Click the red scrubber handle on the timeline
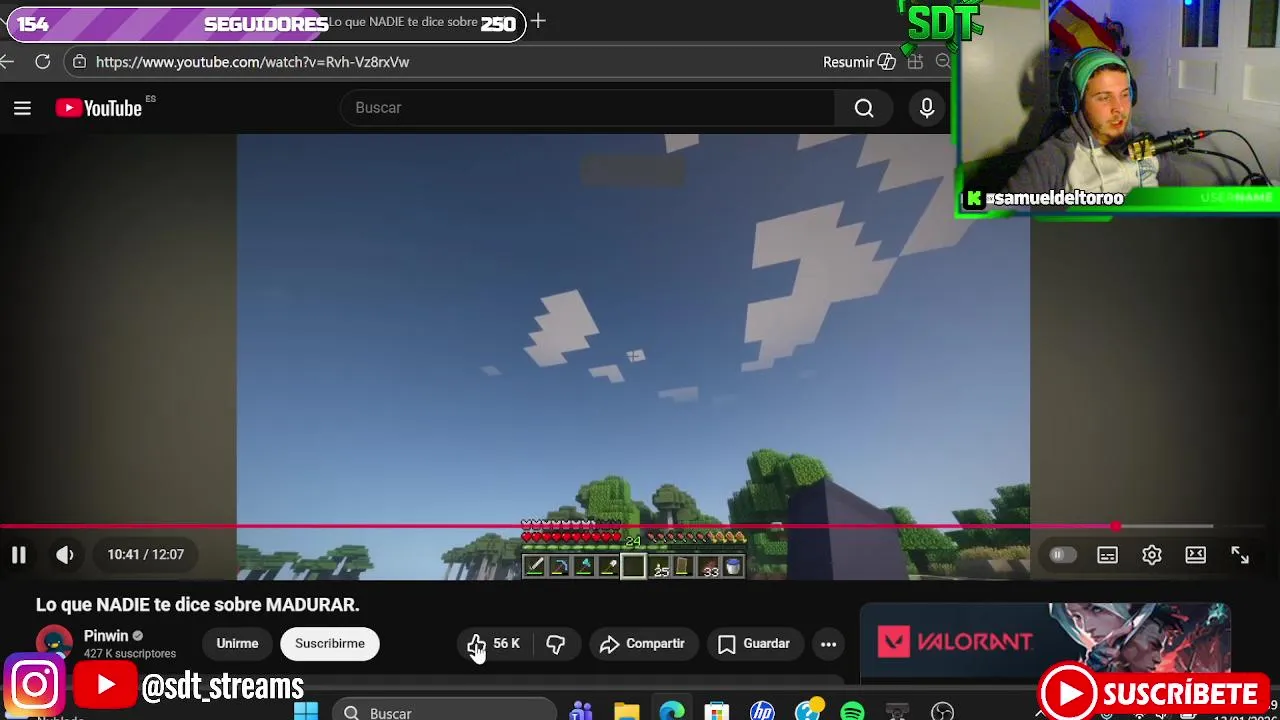Image resolution: width=1280 pixels, height=720 pixels. pos(1115,526)
